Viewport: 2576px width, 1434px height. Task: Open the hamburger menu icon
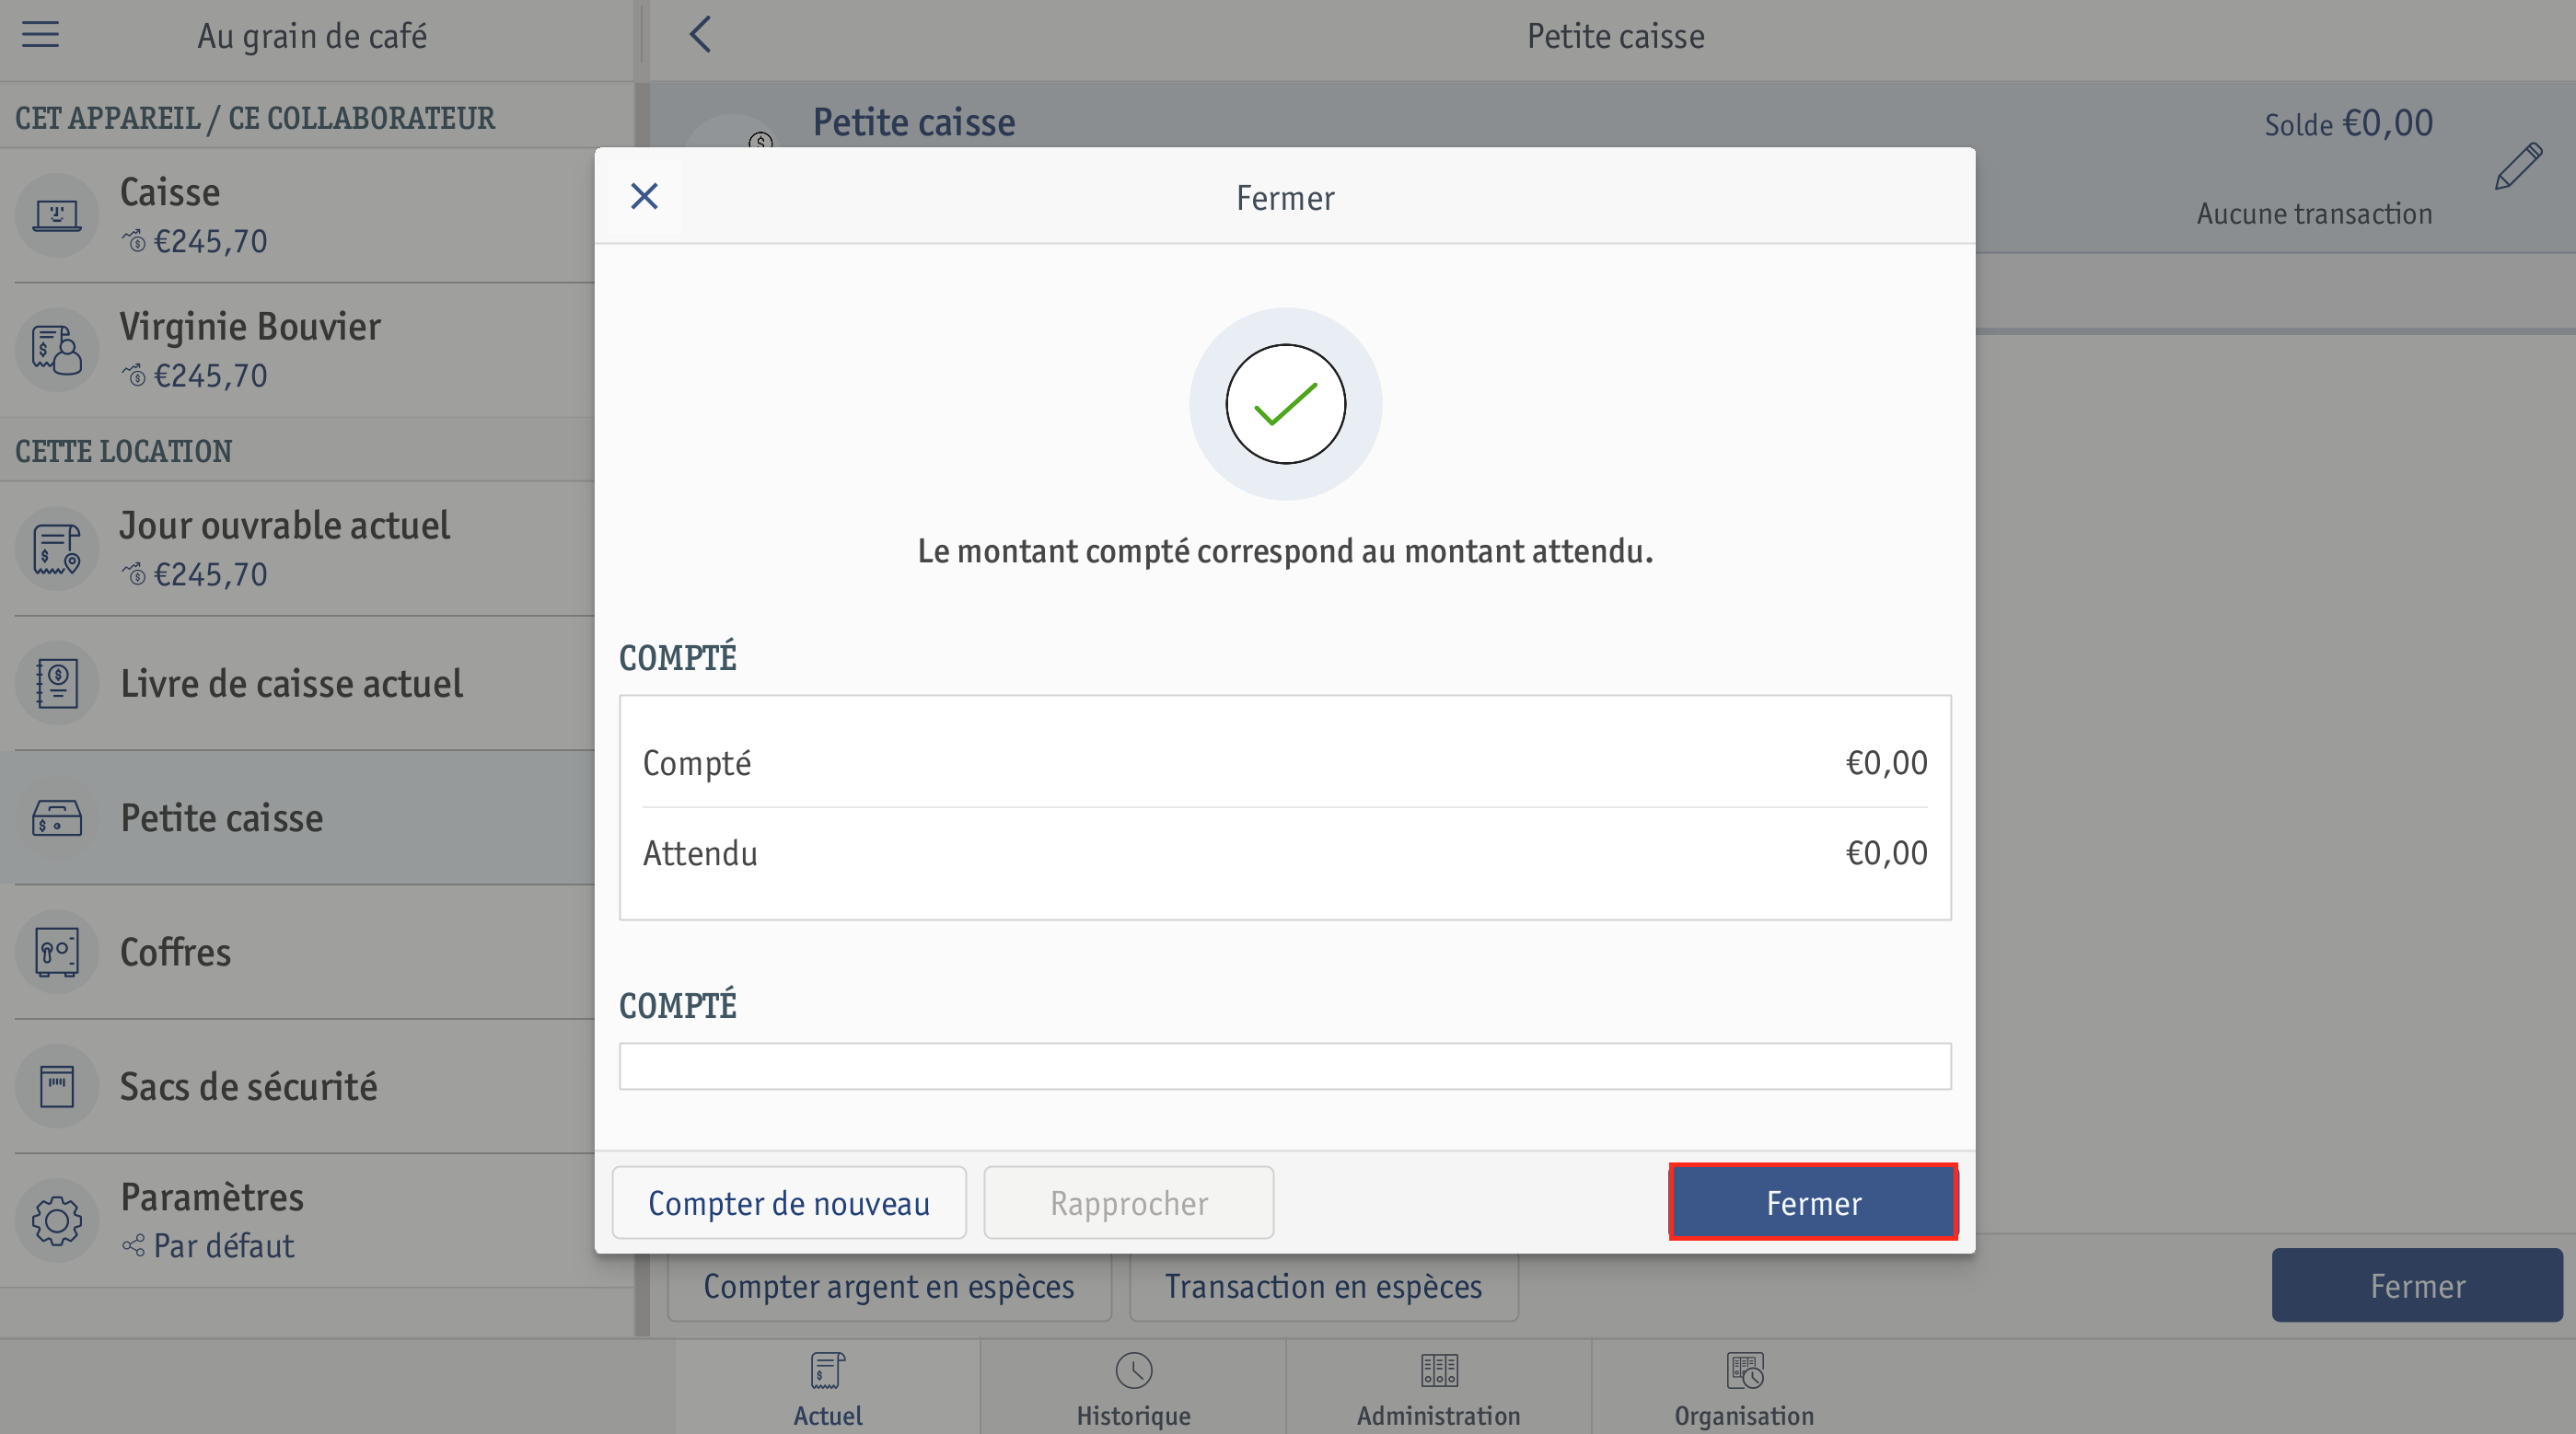pyautogui.click(x=41, y=35)
